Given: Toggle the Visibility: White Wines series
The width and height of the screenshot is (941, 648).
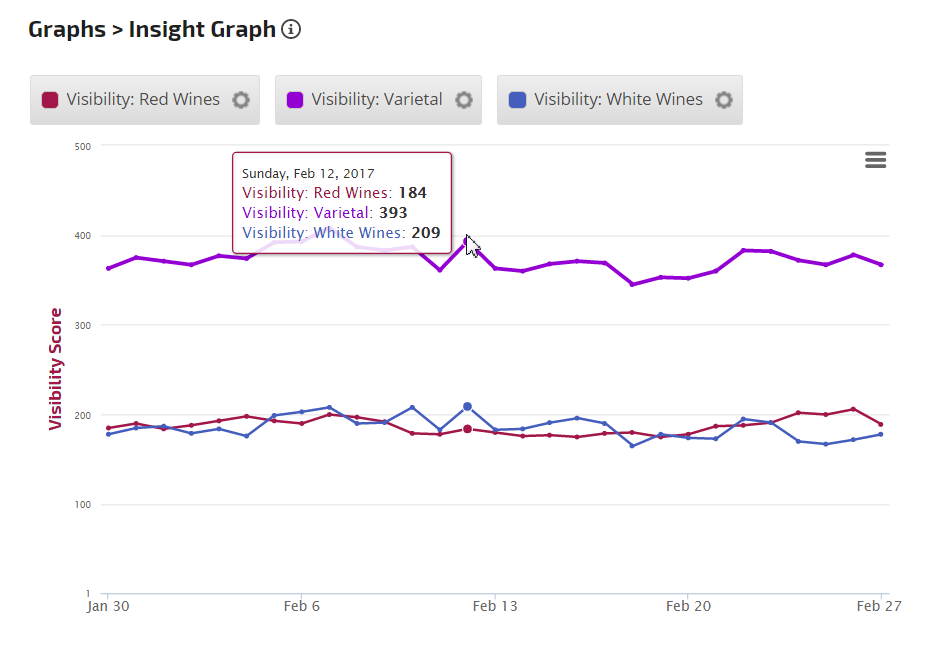Looking at the screenshot, I should point(618,100).
